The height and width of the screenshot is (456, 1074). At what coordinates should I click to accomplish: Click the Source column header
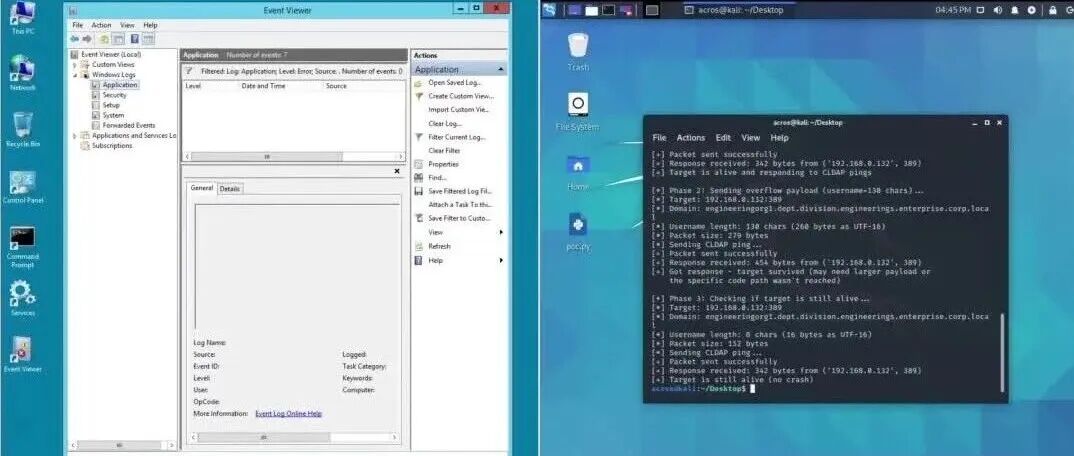(x=364, y=86)
